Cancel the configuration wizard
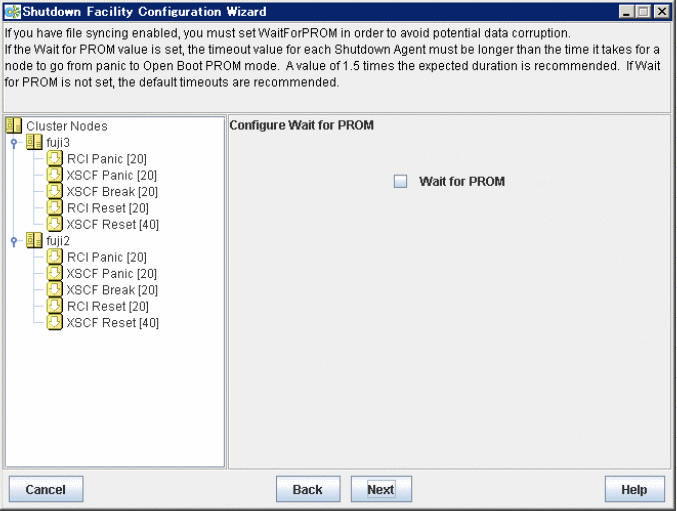This screenshot has width=677, height=511. (x=46, y=489)
